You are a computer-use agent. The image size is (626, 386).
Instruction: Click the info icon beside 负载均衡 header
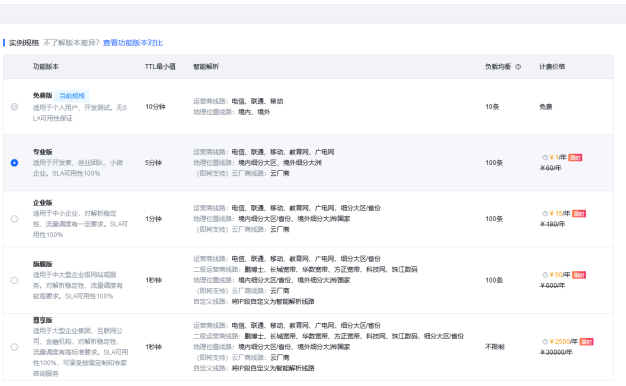point(518,67)
